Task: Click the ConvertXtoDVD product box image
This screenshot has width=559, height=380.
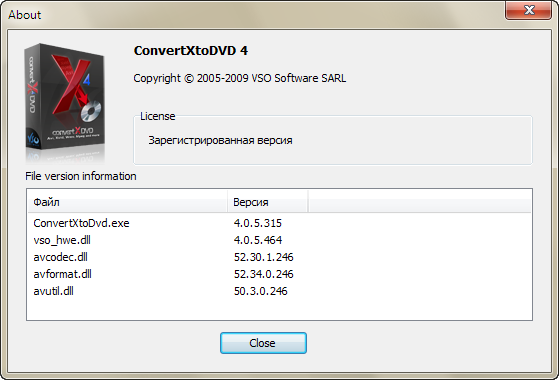Action: click(x=65, y=102)
